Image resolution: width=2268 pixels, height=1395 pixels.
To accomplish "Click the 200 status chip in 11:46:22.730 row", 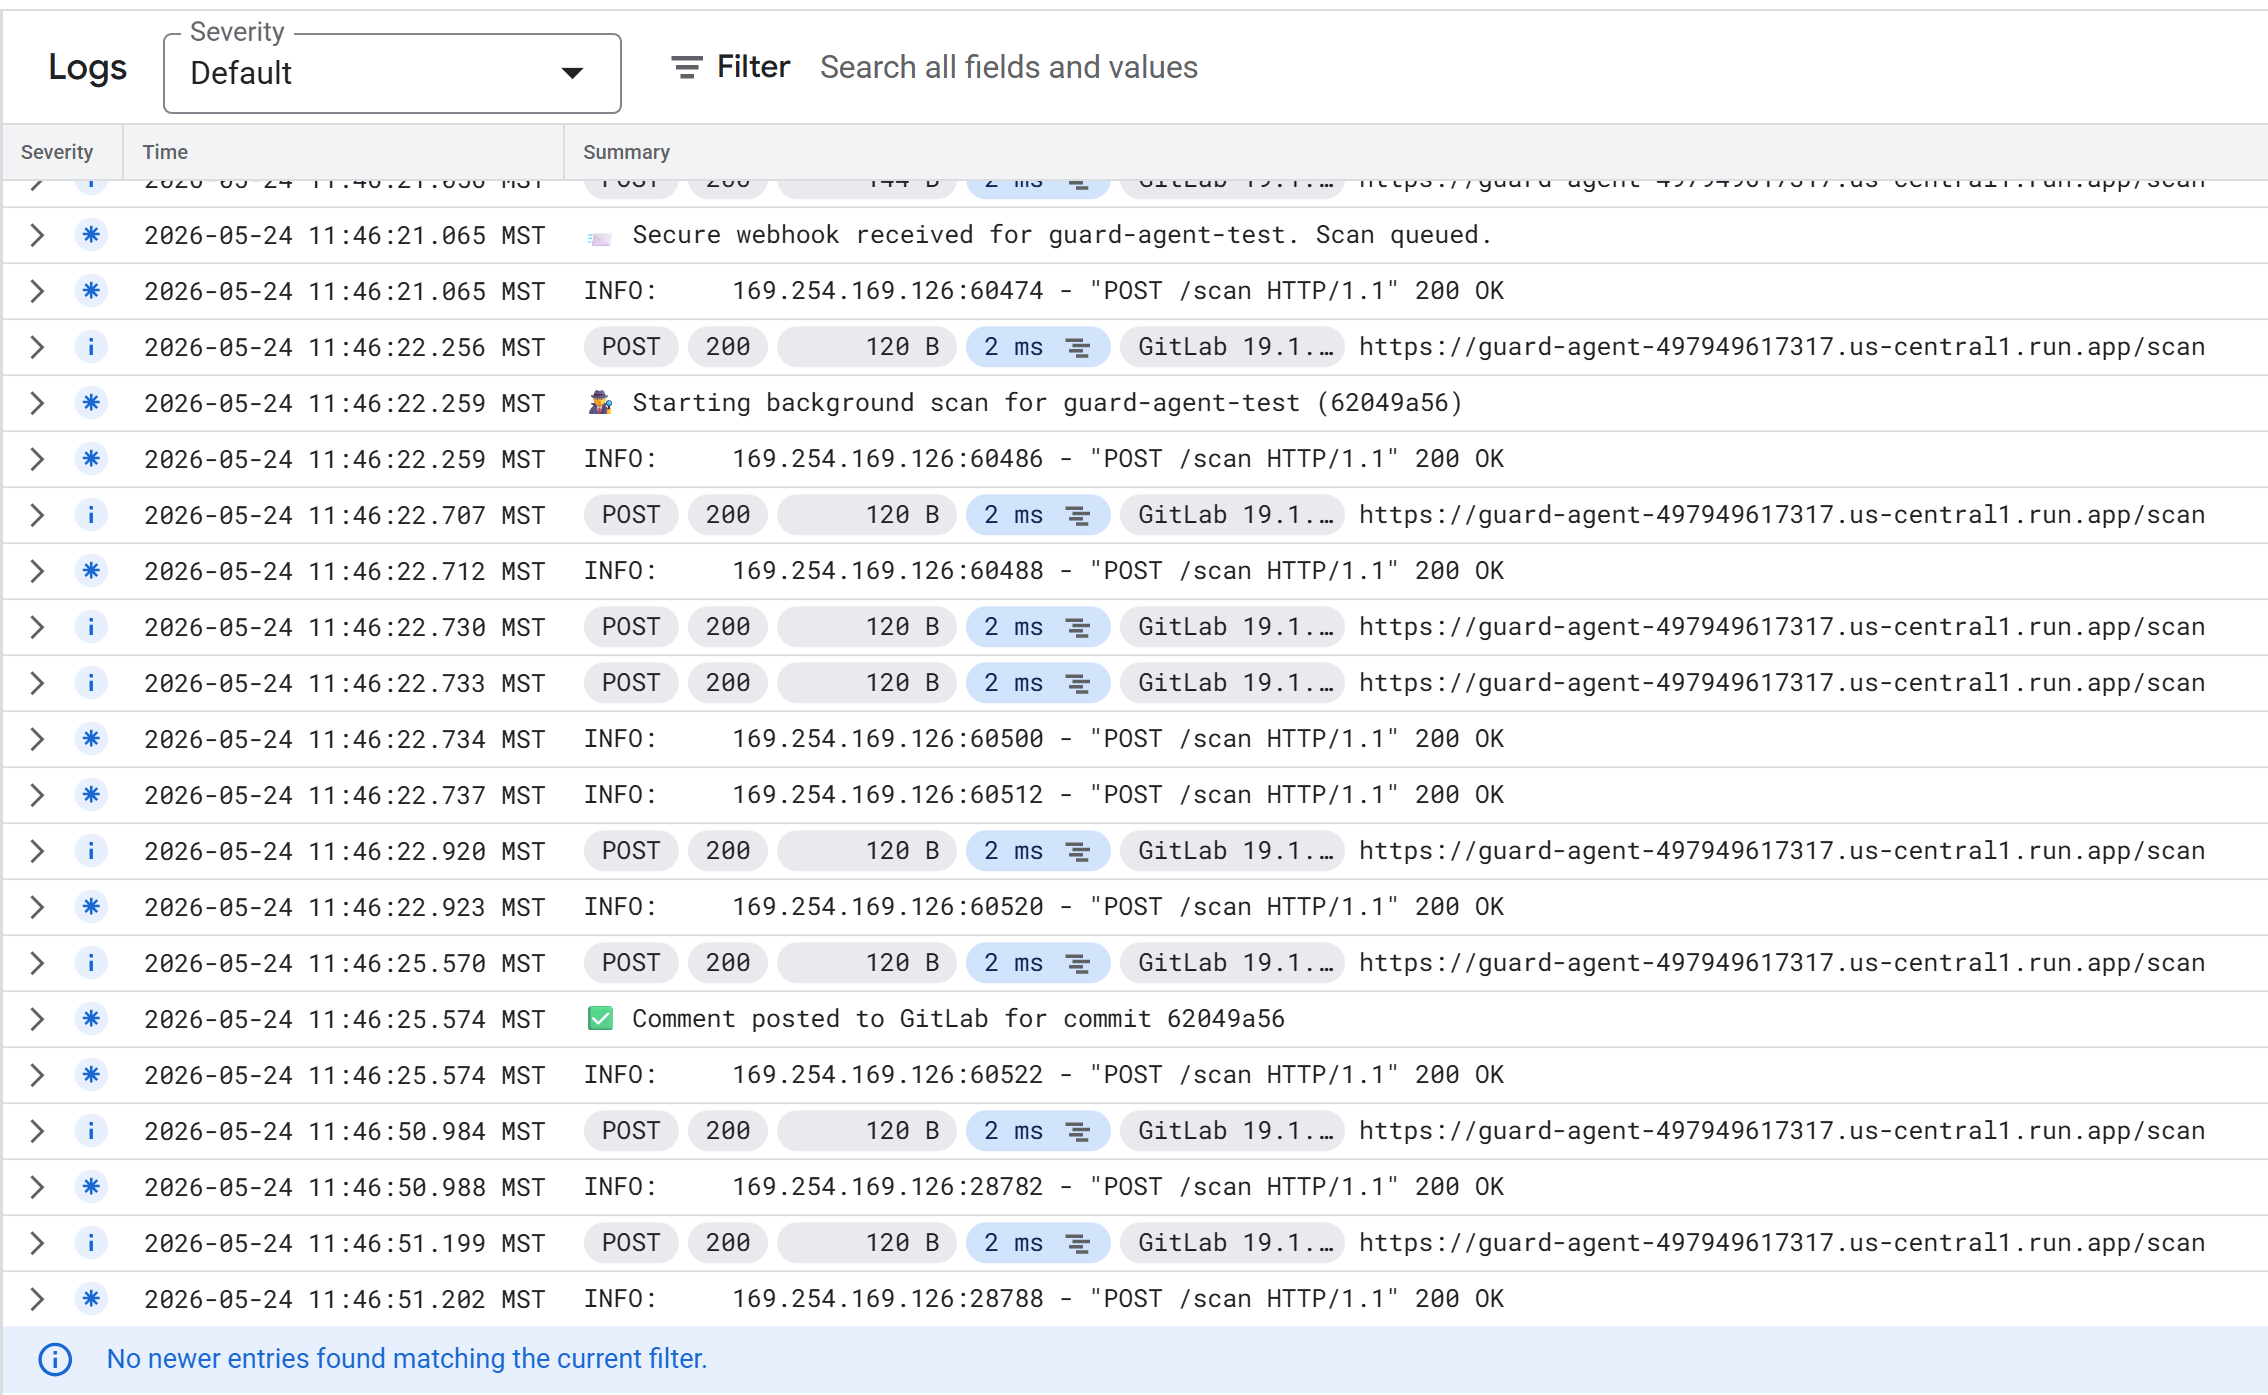I will (x=728, y=627).
